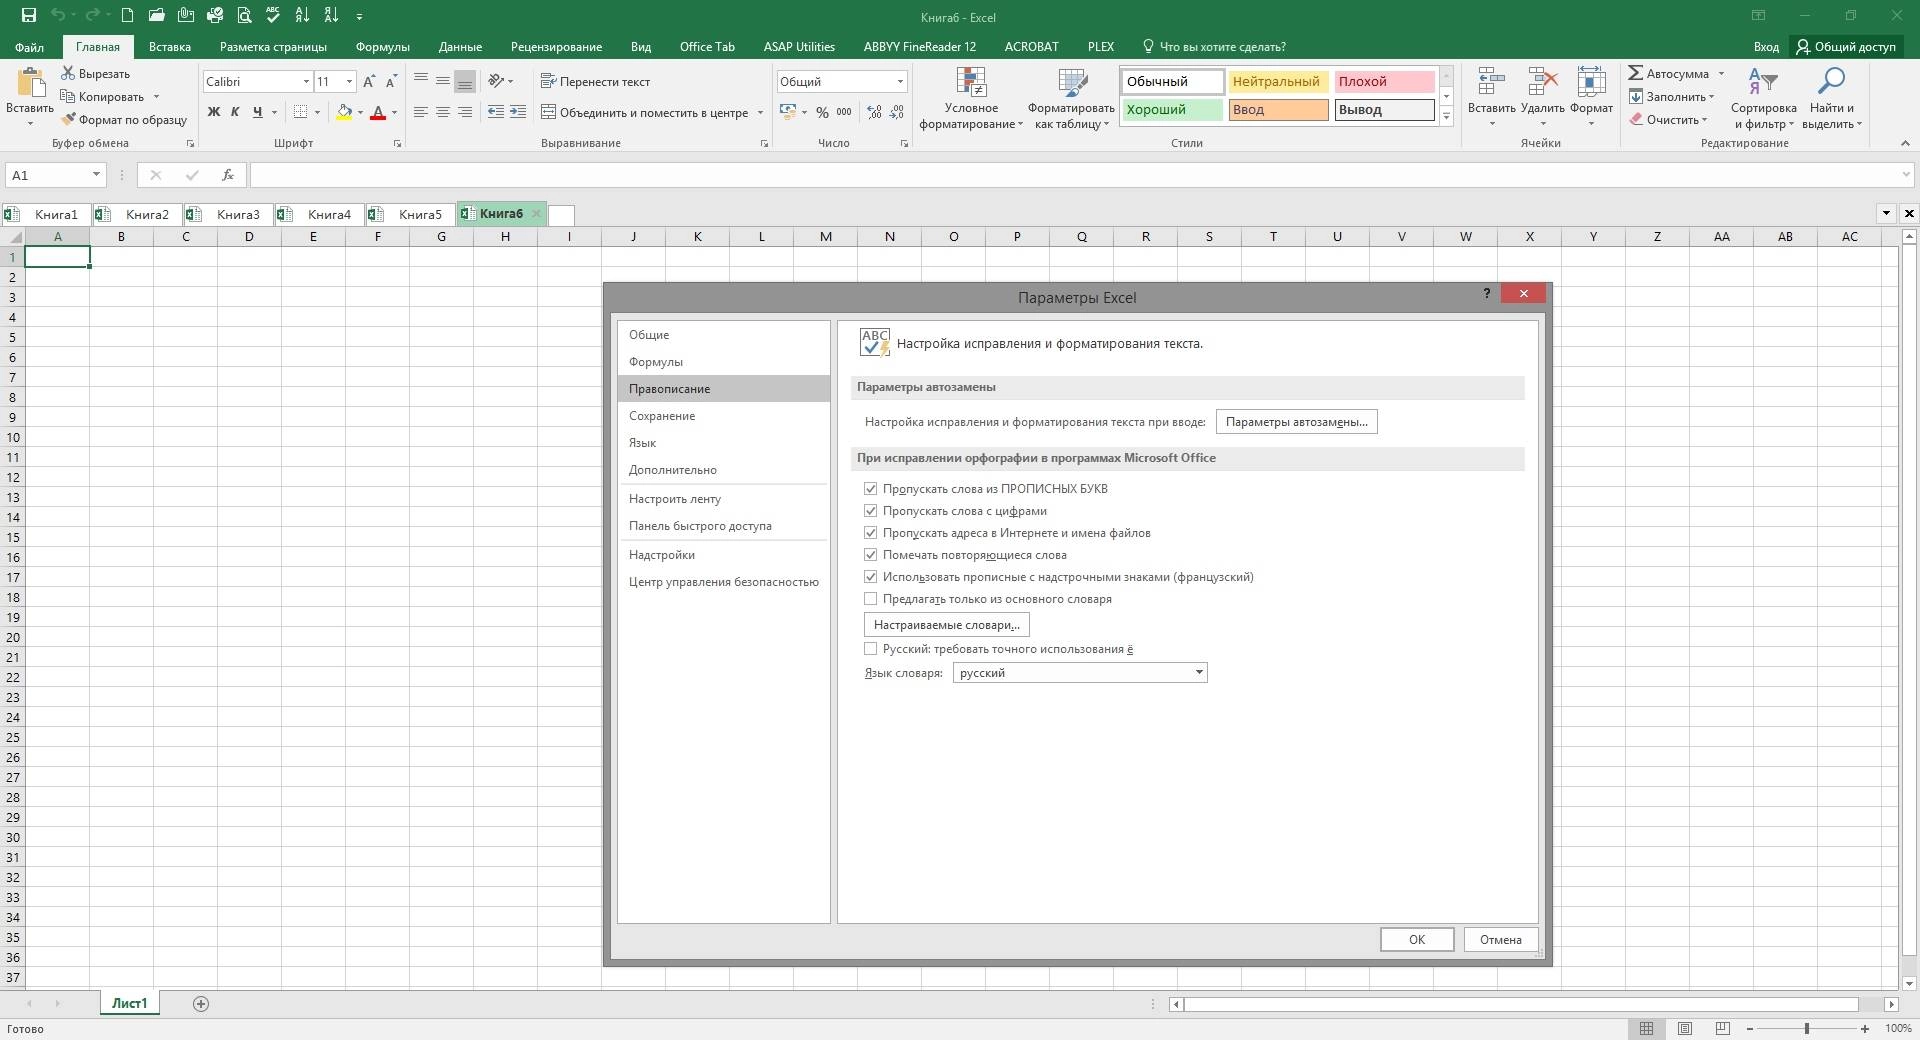Screen dimensions: 1920x1040
Task: Open the font size dropdown
Action: coord(349,81)
